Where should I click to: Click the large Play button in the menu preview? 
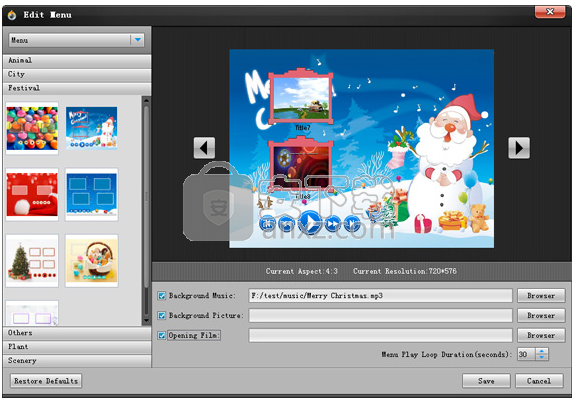pos(310,222)
